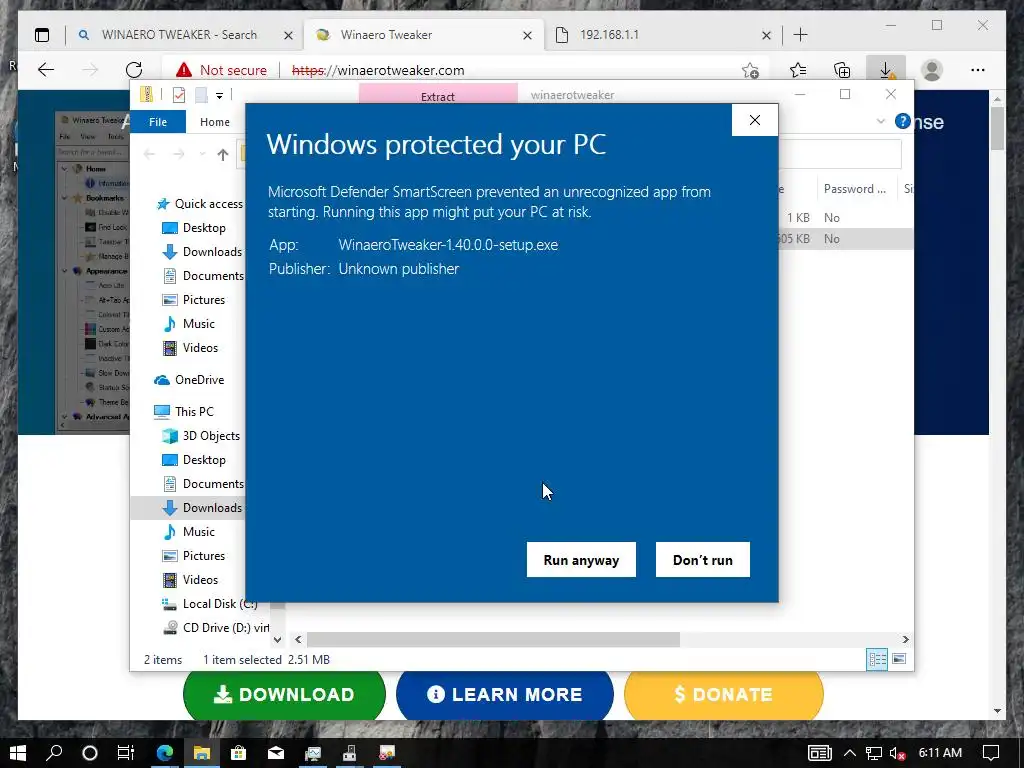Click LEARN MORE button on webpage
The height and width of the screenshot is (768, 1024).
pos(505,695)
